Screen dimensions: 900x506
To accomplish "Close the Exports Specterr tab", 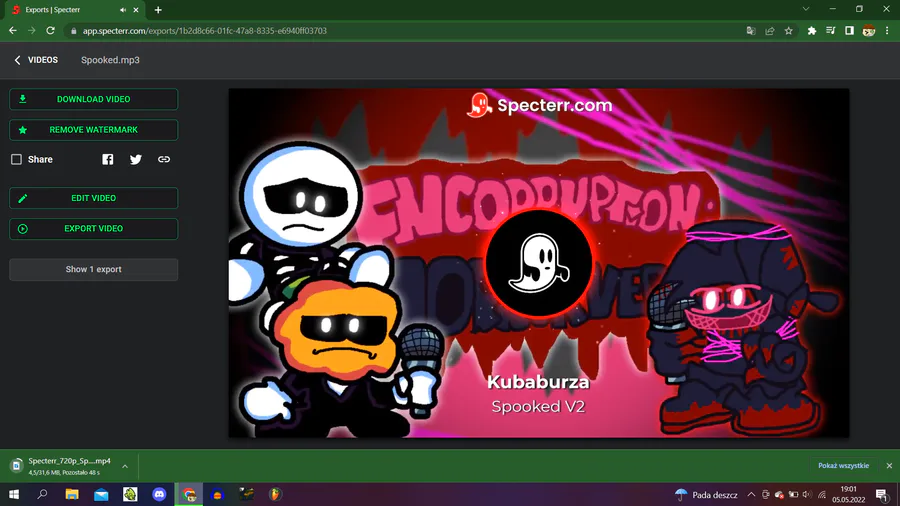I will 136,10.
